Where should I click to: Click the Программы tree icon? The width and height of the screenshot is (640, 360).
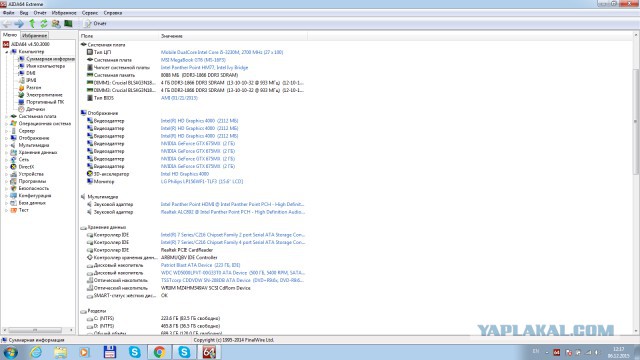[13, 181]
